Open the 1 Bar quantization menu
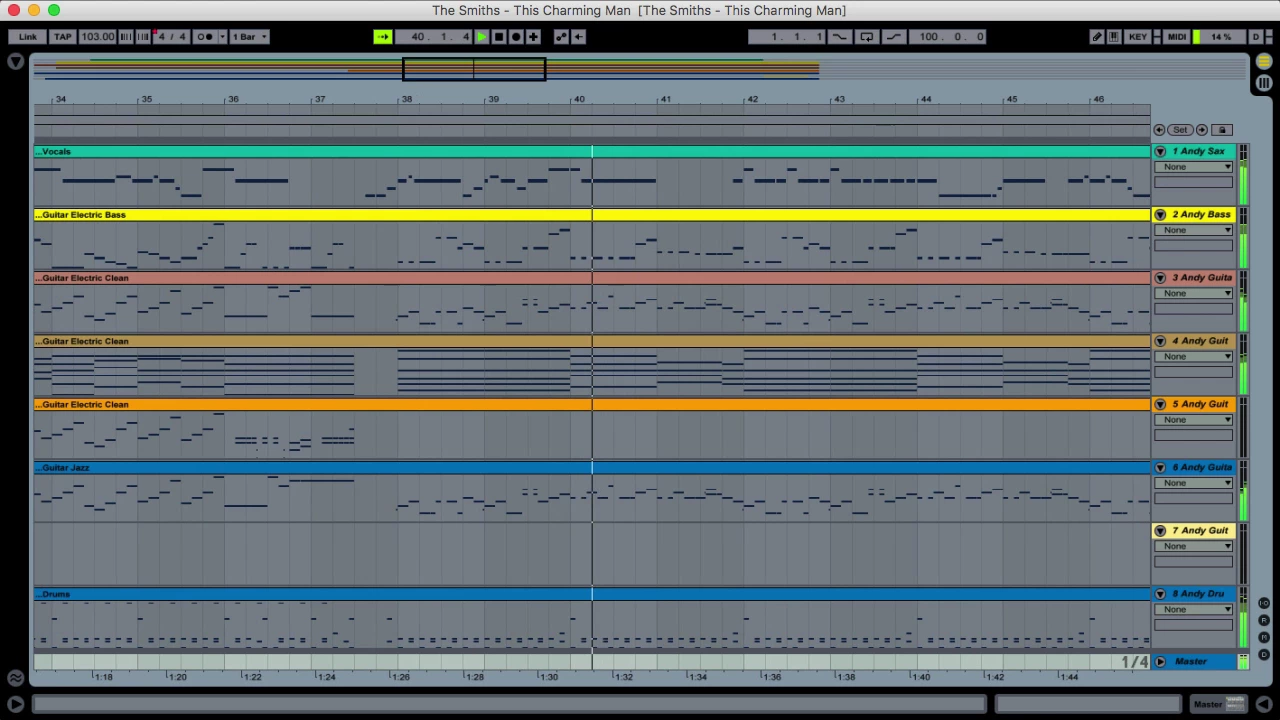Image resolution: width=1280 pixels, height=720 pixels. point(249,37)
